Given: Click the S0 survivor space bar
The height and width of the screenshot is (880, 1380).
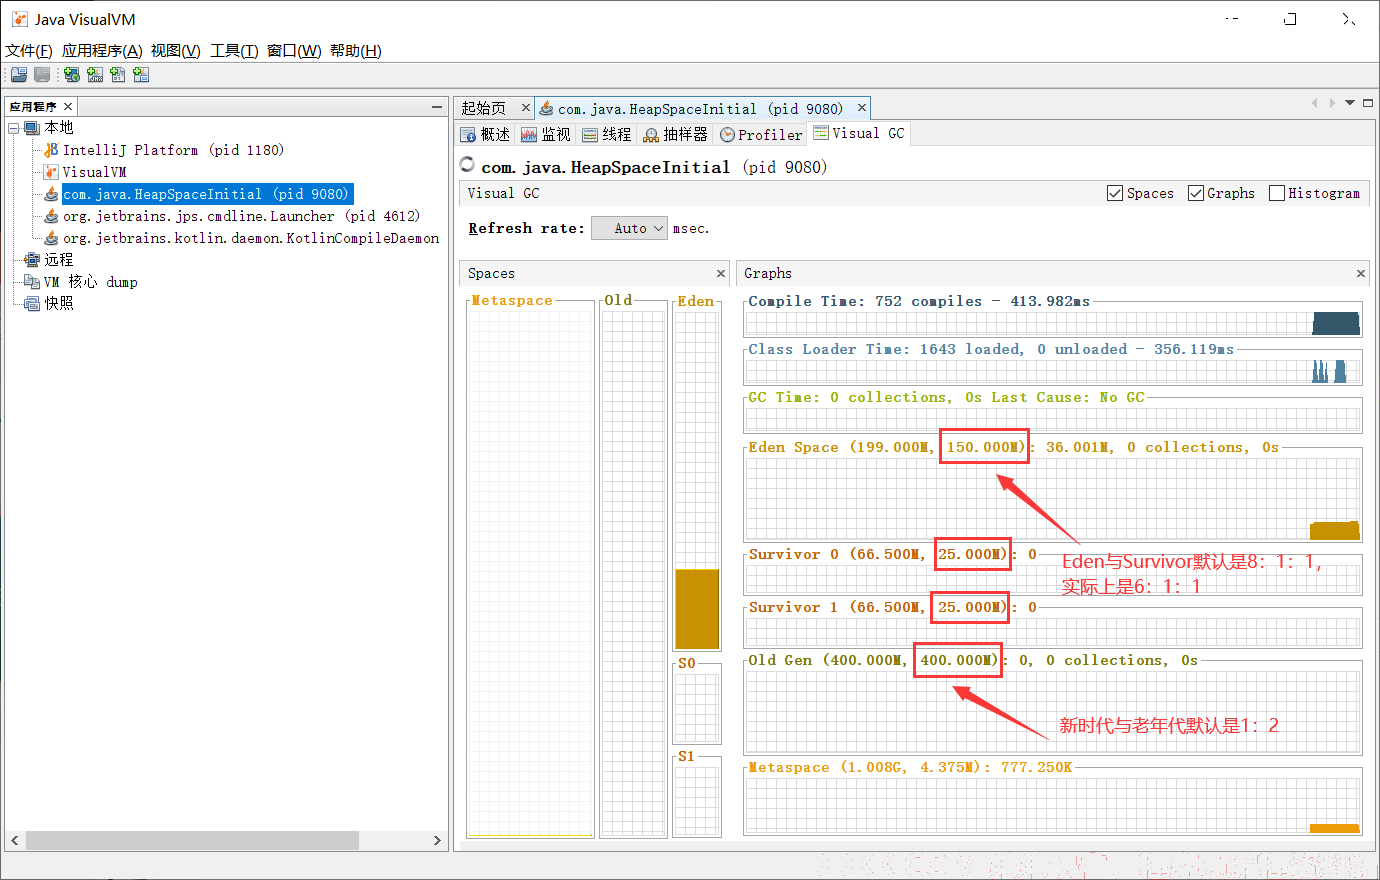Looking at the screenshot, I should 697,707.
